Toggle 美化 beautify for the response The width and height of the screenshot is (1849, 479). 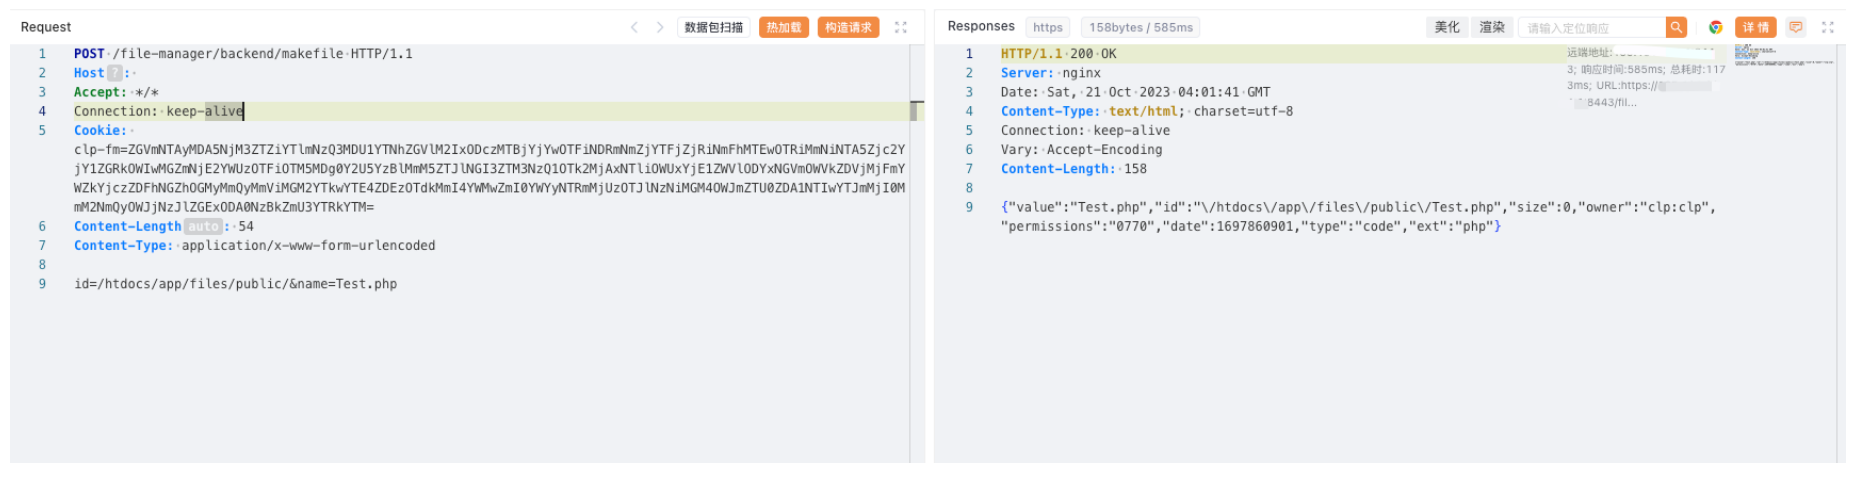point(1447,27)
